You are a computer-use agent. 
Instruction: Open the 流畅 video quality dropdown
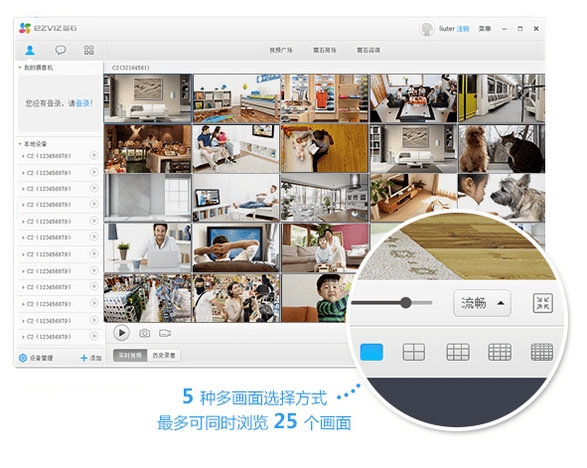click(482, 303)
